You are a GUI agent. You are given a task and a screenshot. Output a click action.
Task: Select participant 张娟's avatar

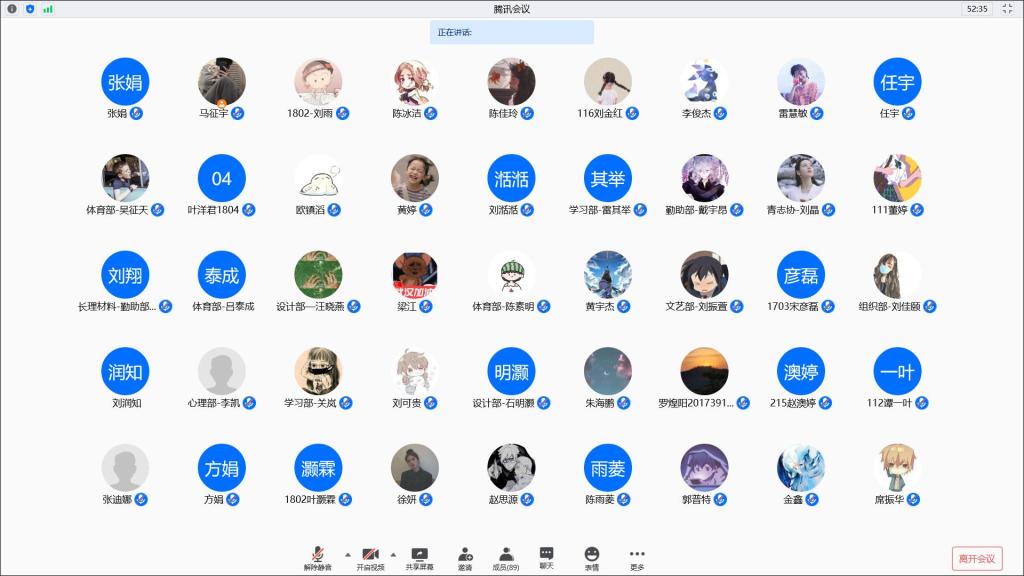click(x=125, y=82)
